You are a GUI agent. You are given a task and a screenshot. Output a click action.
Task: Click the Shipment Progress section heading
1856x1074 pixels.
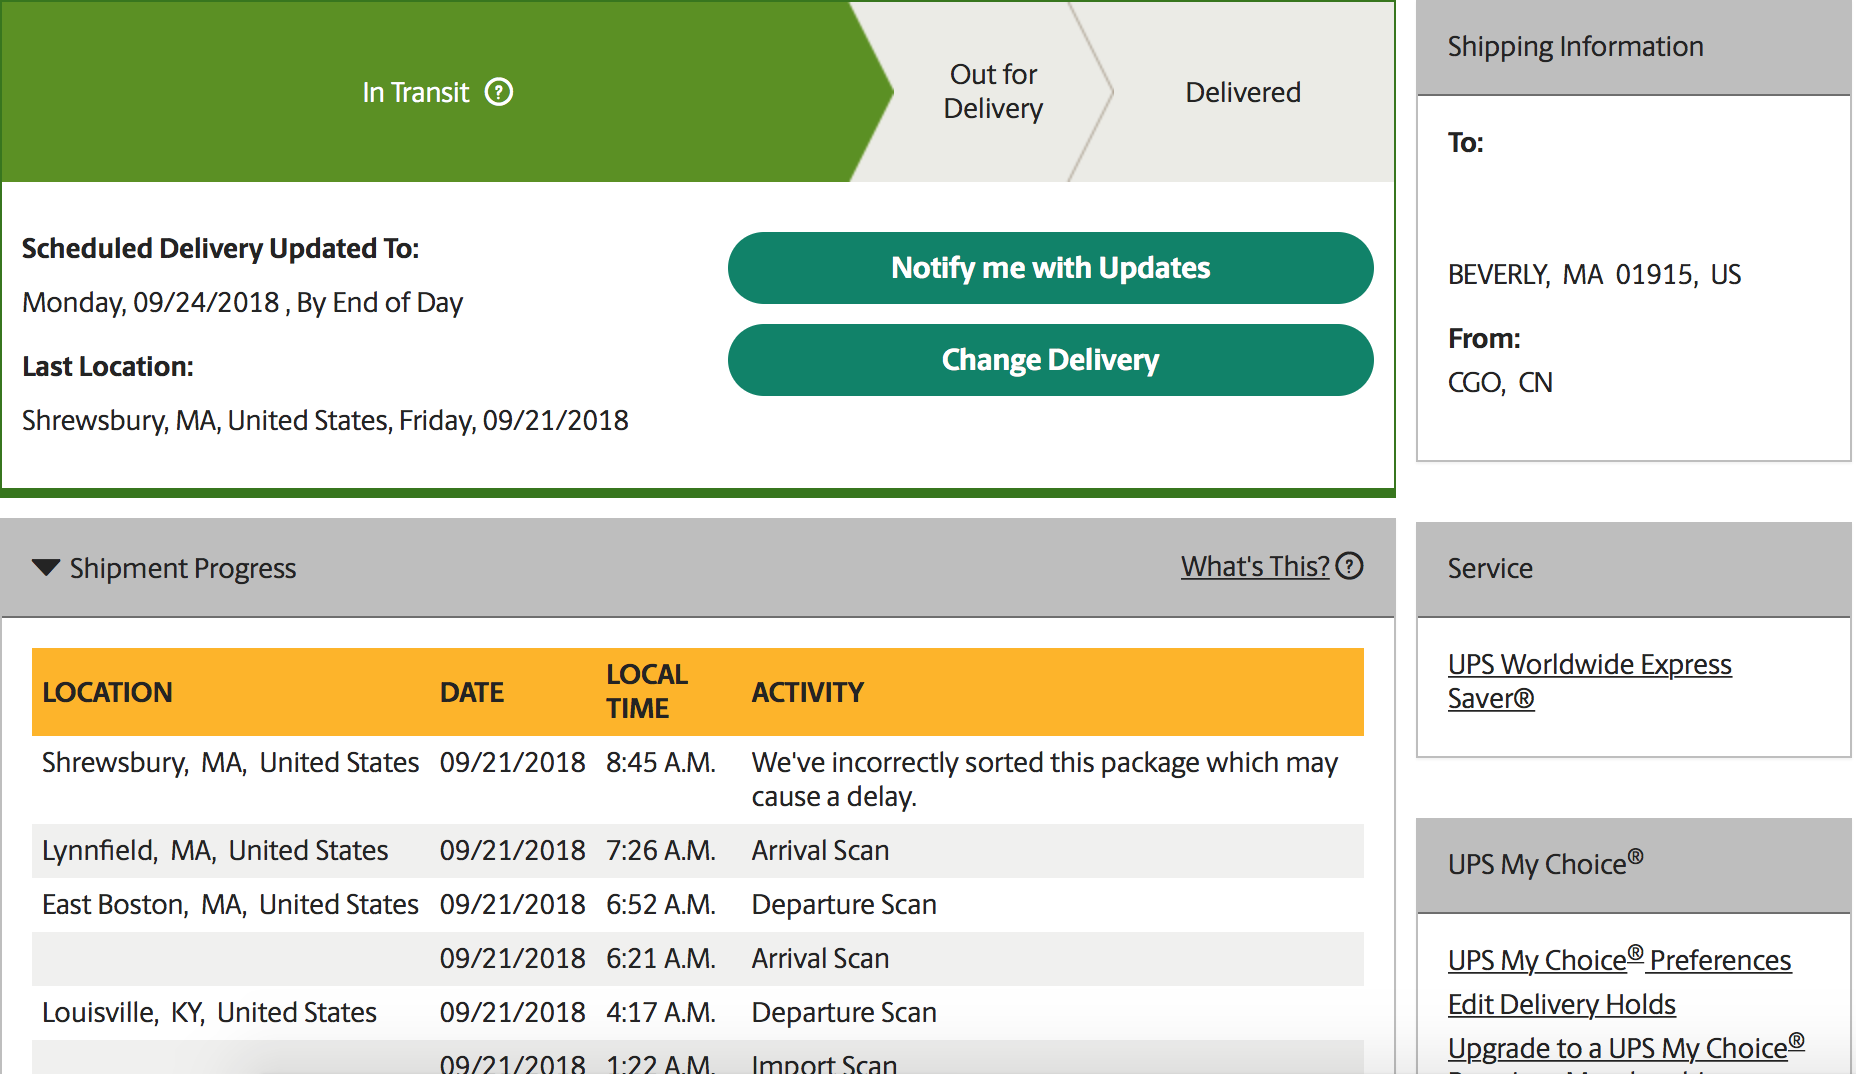coord(183,568)
